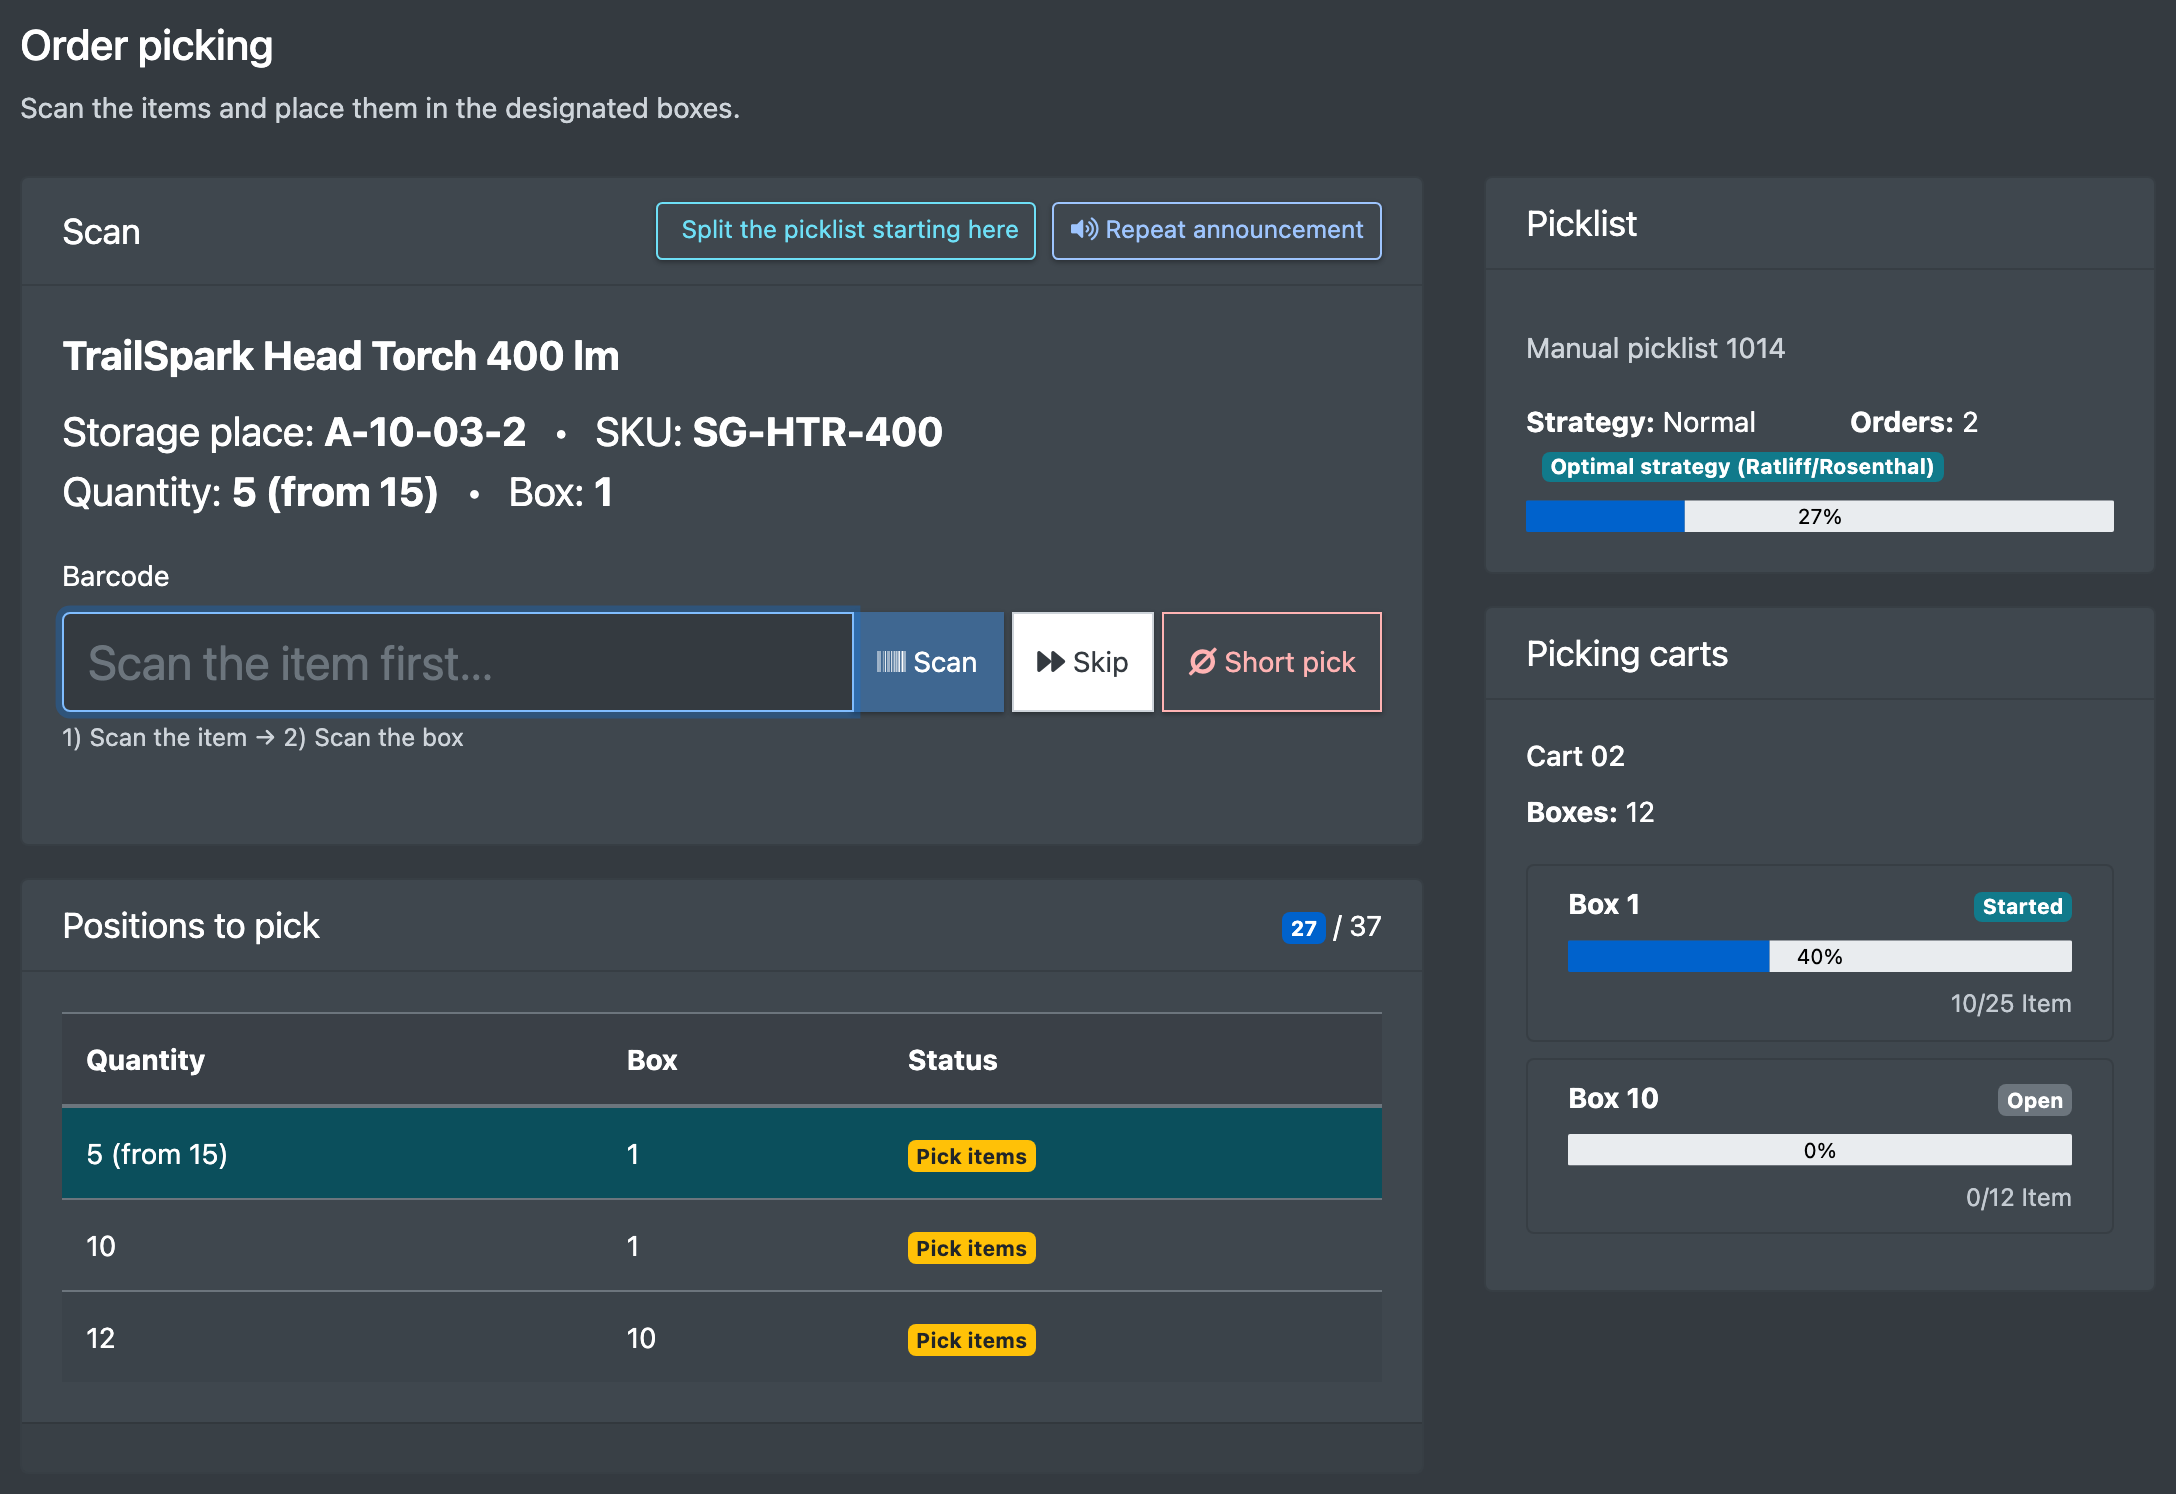Click the fast-forward icon on Skip
Image resolution: width=2176 pixels, height=1494 pixels.
click(x=1050, y=662)
